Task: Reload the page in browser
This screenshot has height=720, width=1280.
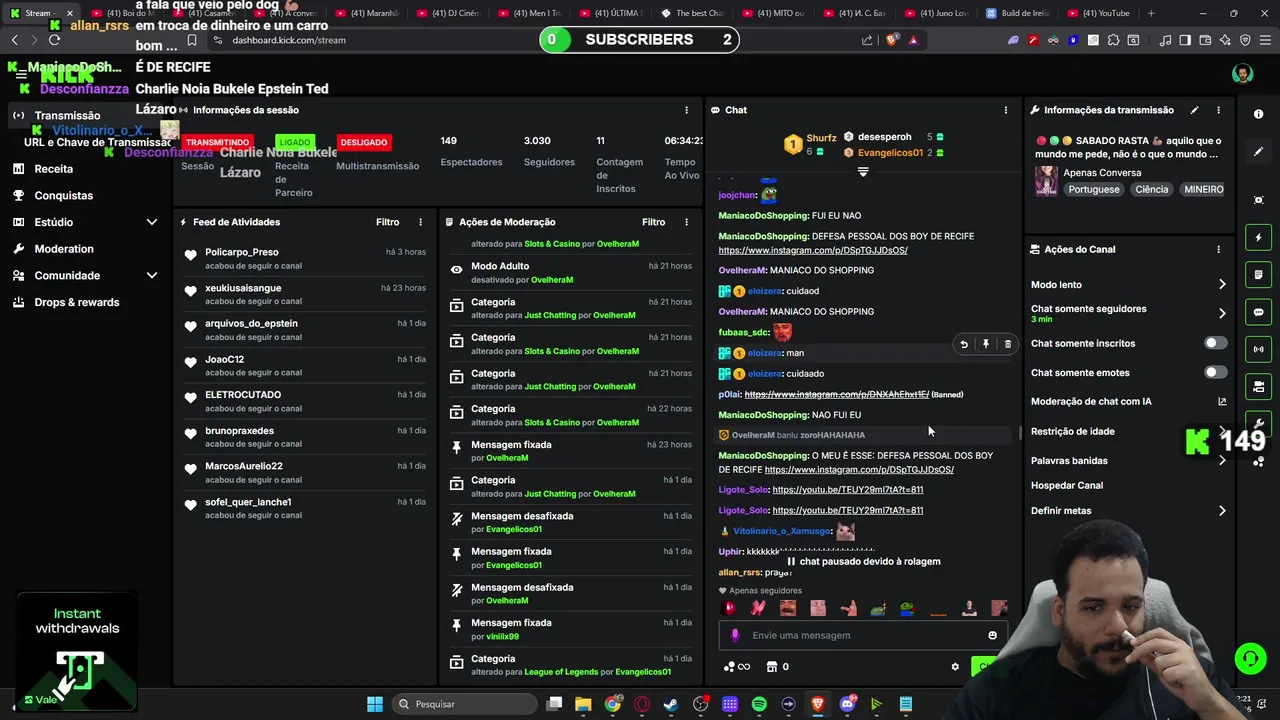Action: tap(54, 40)
